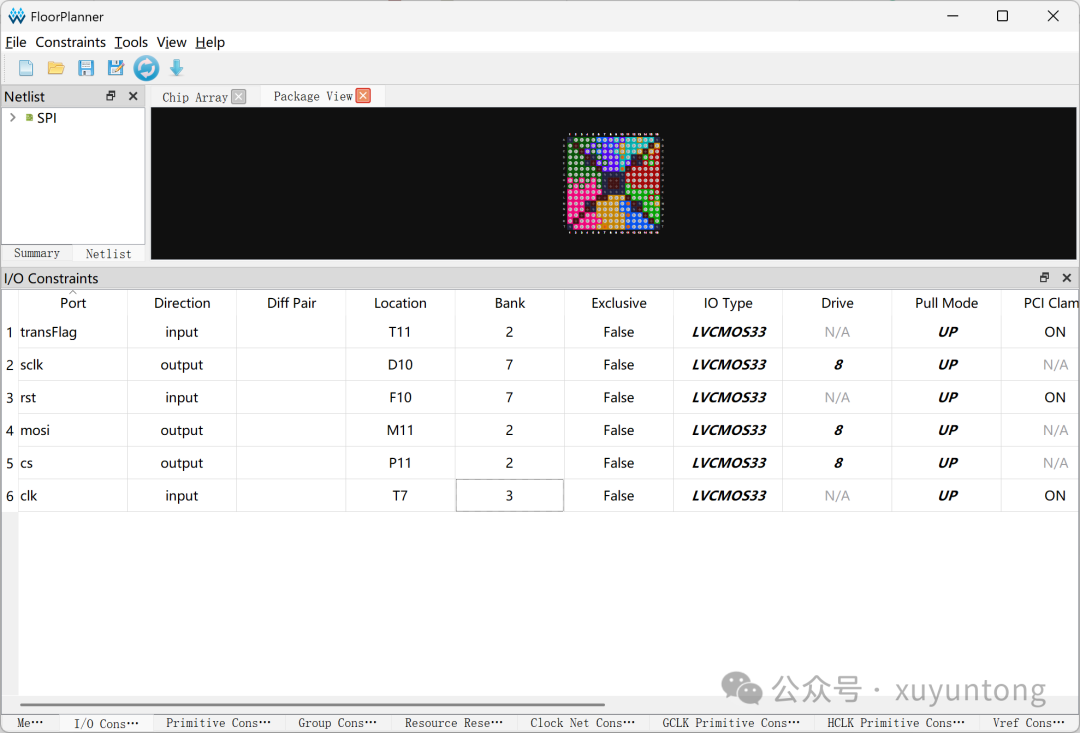Viewport: 1080px width, 733px height.
Task: Click the Save As toolbar icon
Action: pyautogui.click(x=115, y=68)
